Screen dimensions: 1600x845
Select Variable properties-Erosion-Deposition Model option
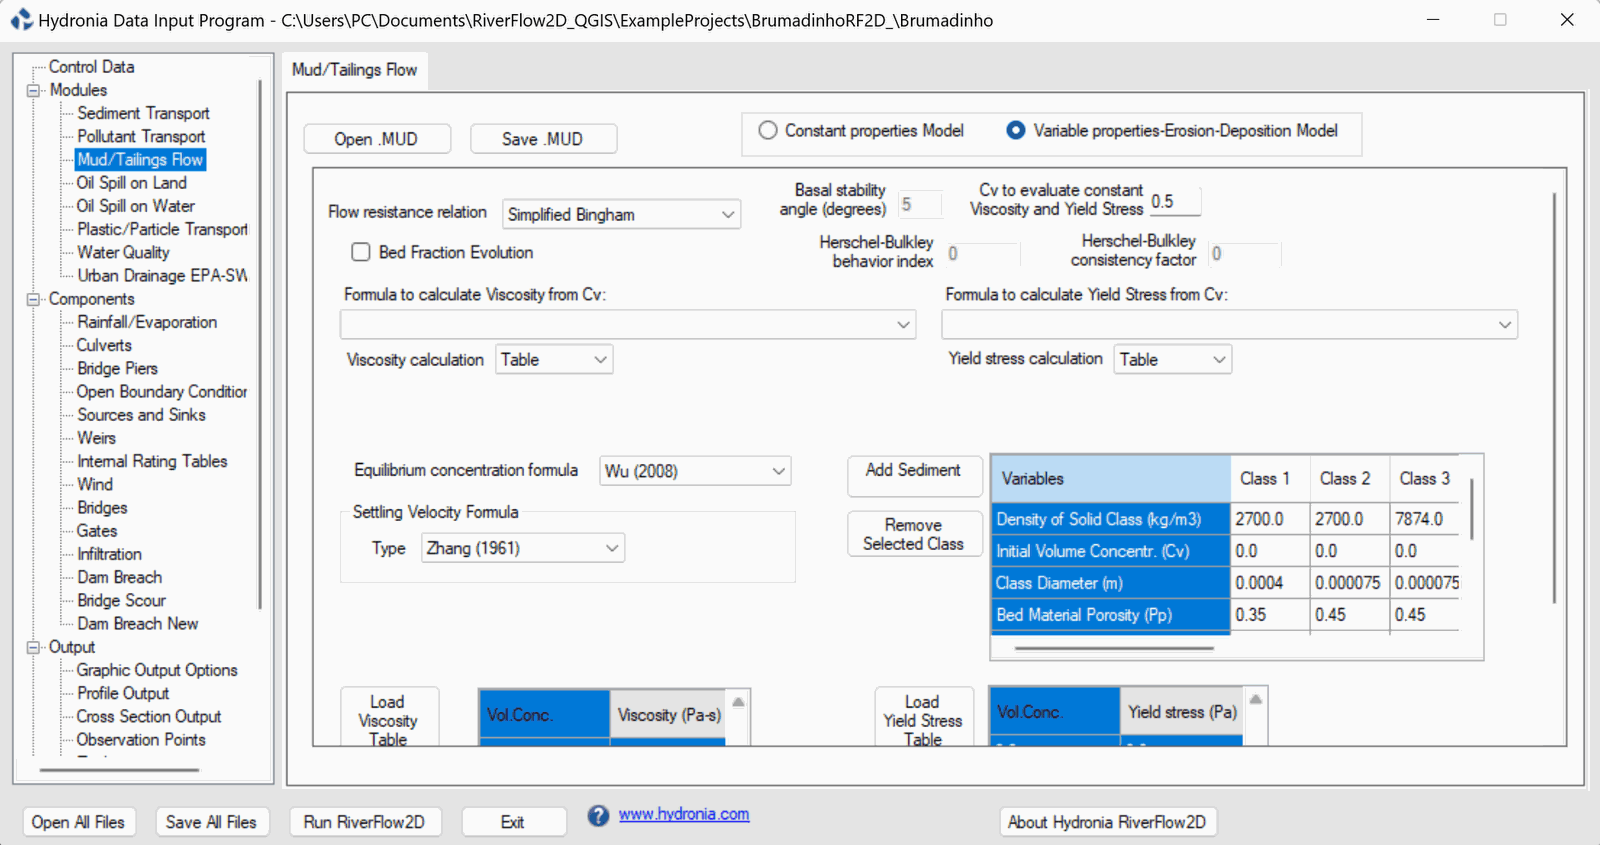[1016, 131]
